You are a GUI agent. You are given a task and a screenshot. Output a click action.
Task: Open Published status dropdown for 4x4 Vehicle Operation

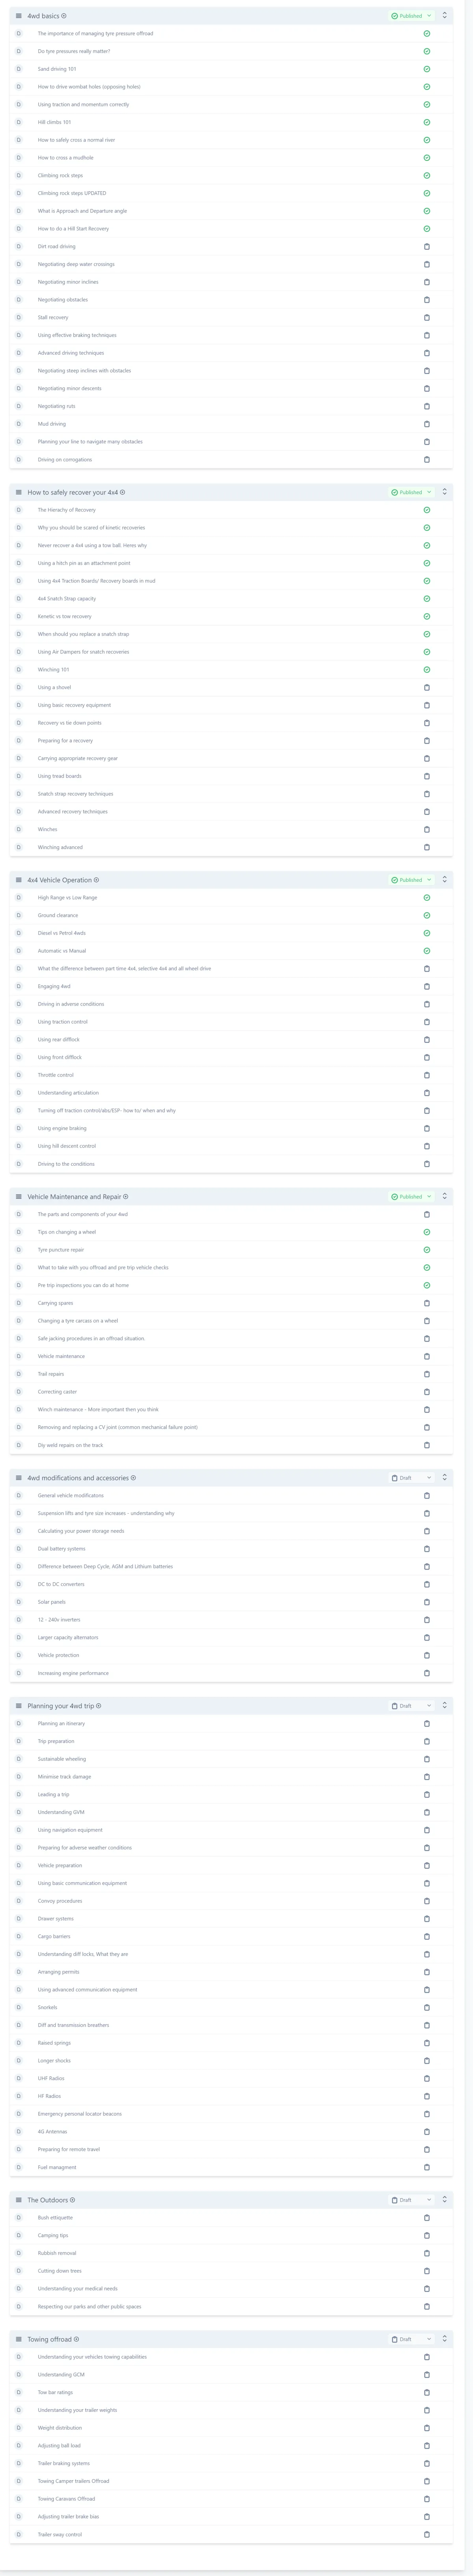(x=411, y=880)
